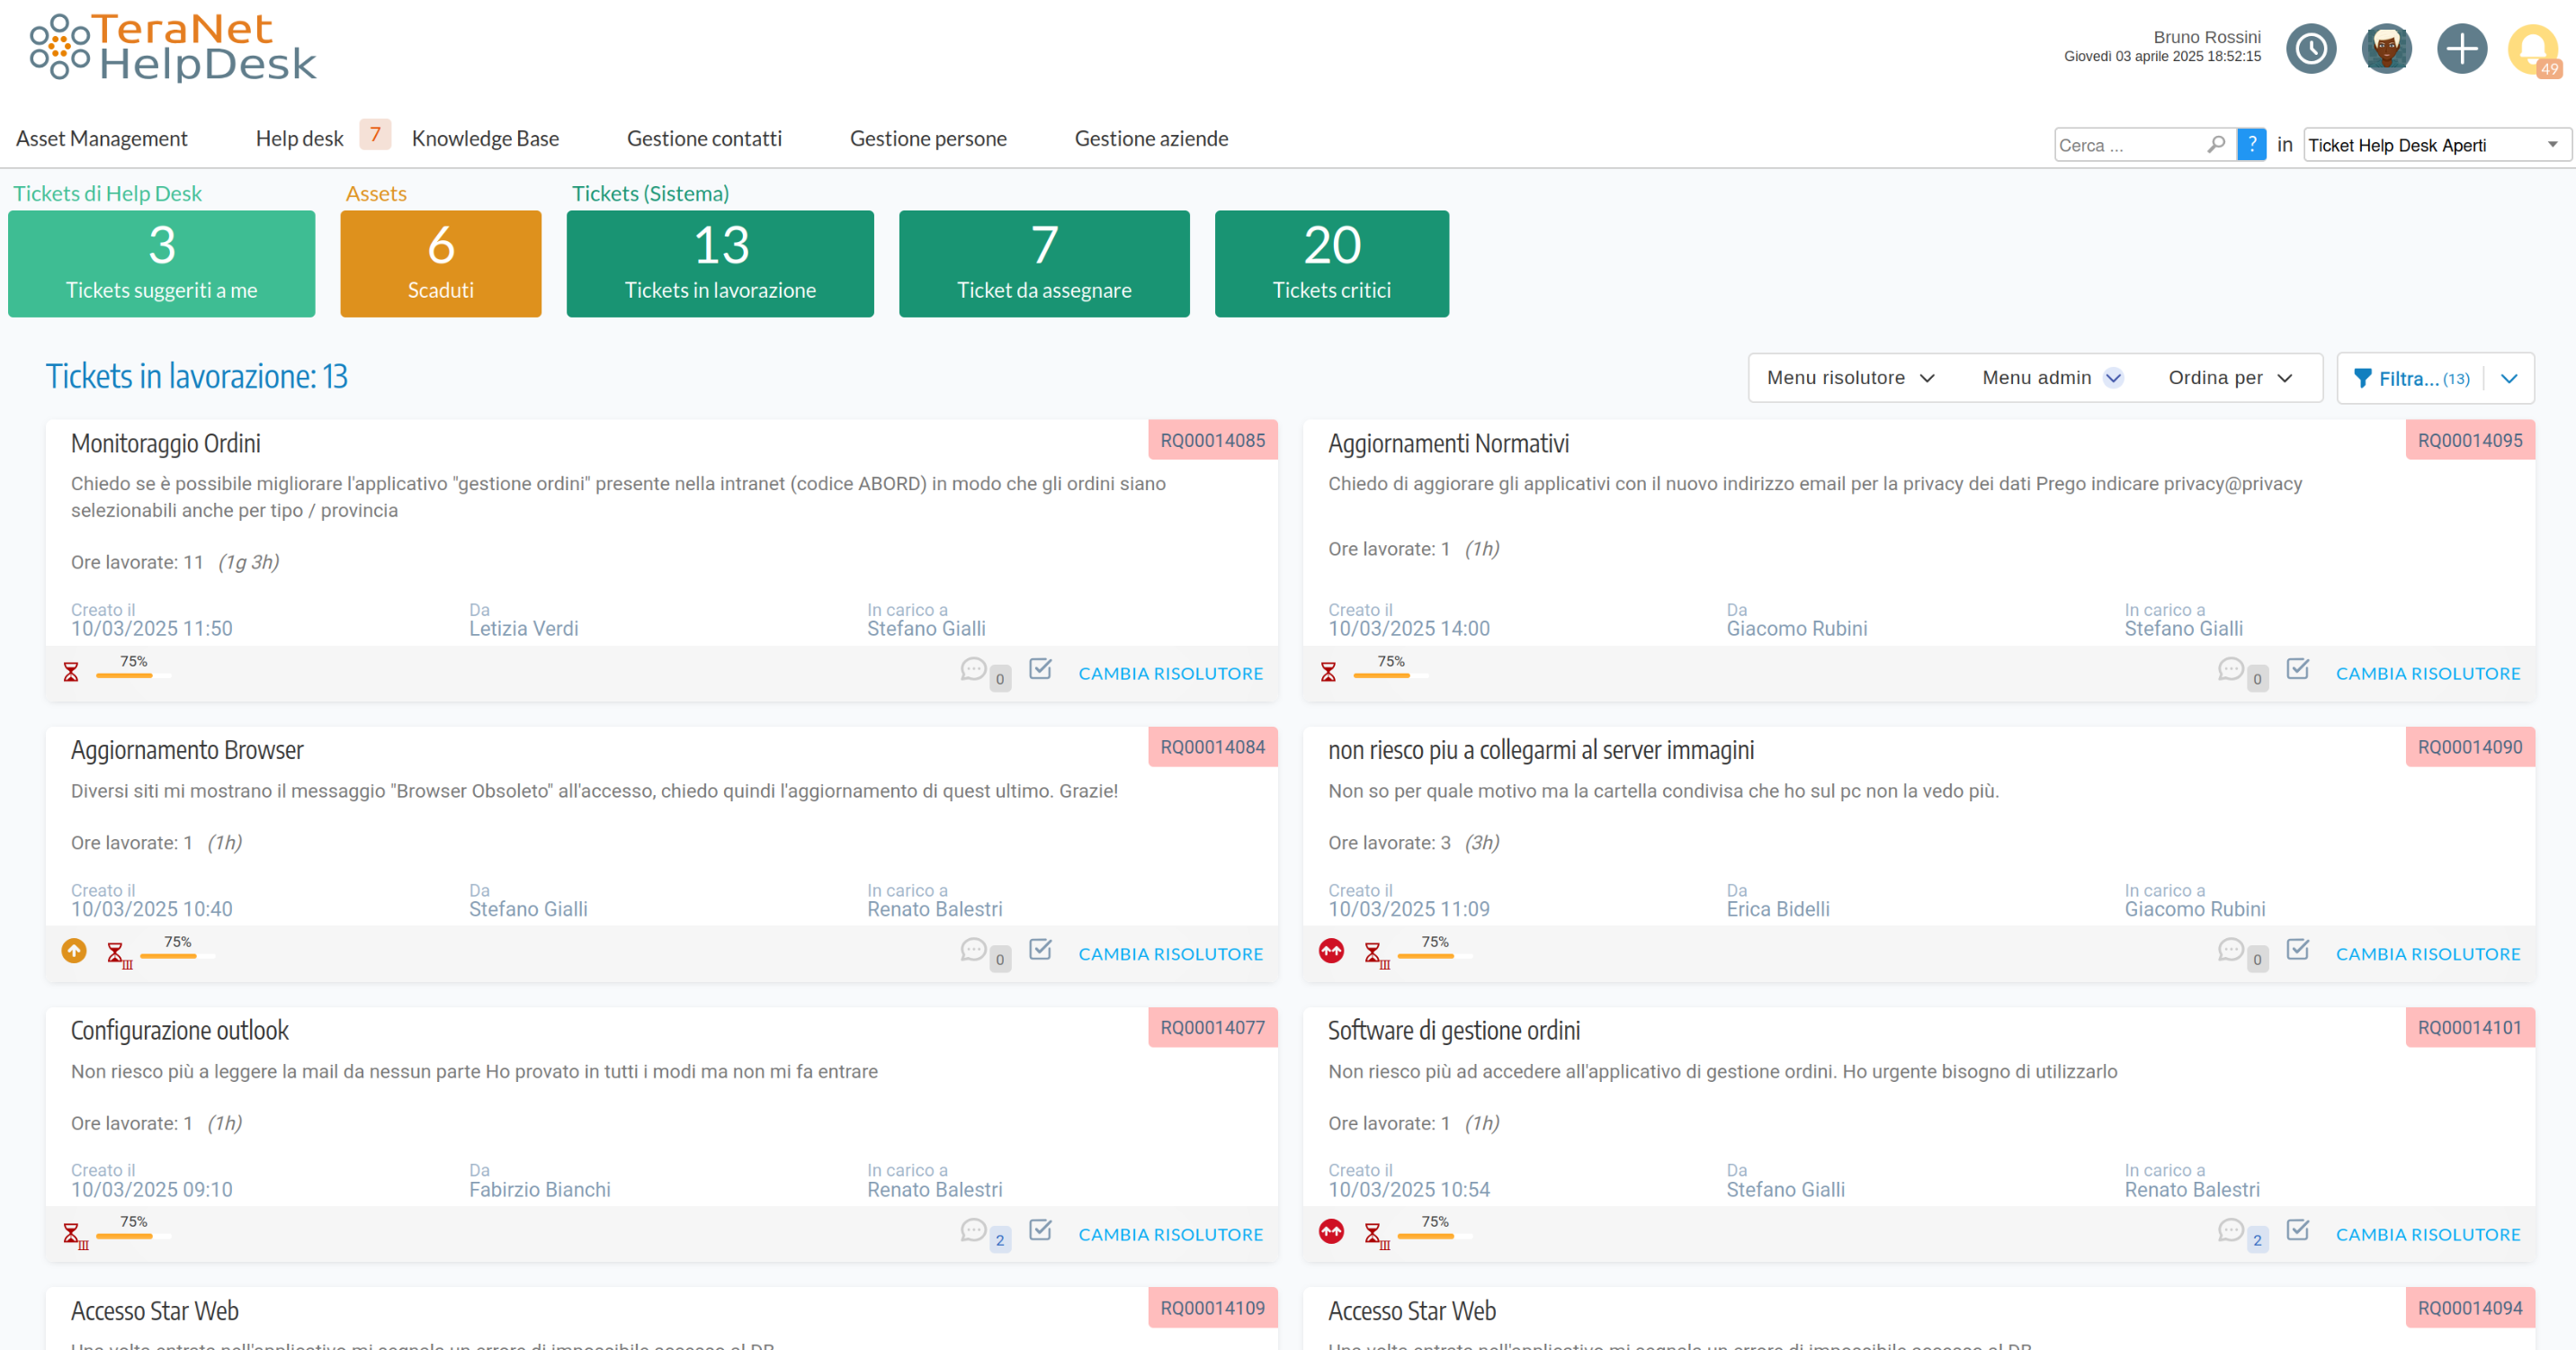
Task: Tick the checkbox icon on Configurazione outlook ticket
Action: [x=1040, y=1229]
